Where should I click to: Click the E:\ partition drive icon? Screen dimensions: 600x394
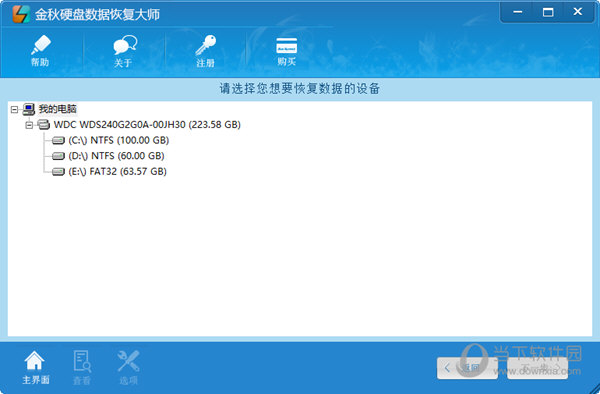pyautogui.click(x=58, y=172)
